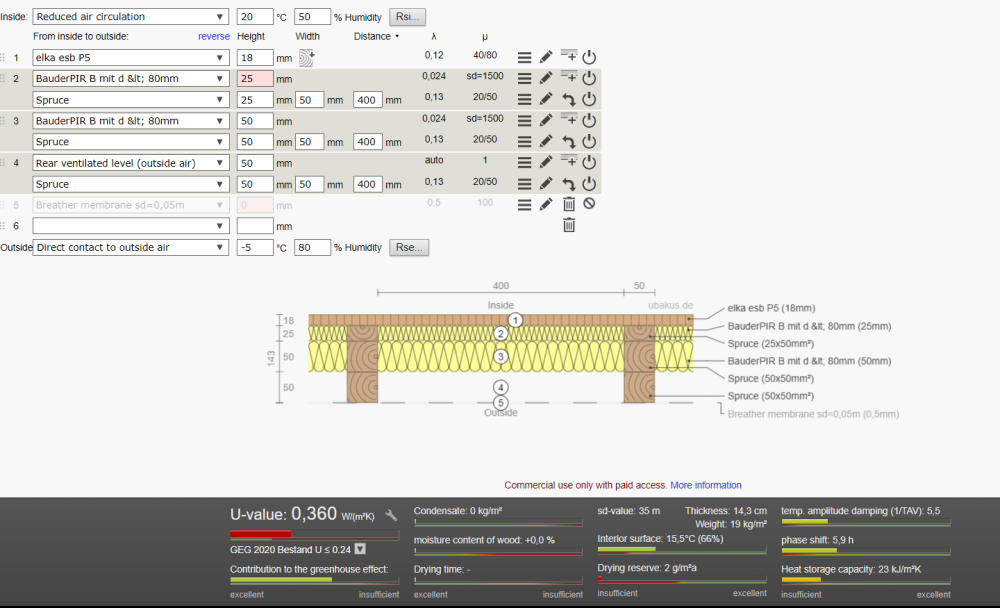
Task: Focus the outside temperature field showing -5
Action: pos(255,248)
